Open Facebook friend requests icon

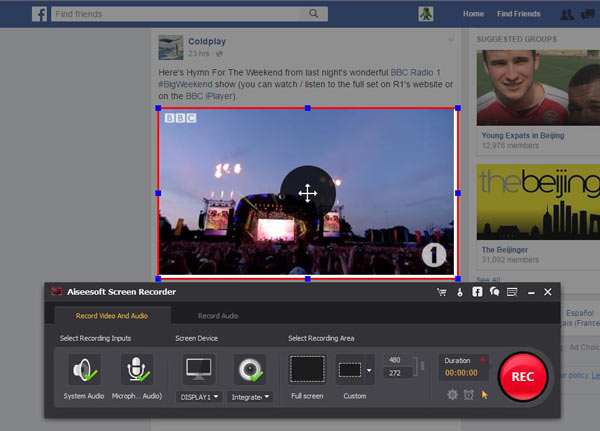567,15
